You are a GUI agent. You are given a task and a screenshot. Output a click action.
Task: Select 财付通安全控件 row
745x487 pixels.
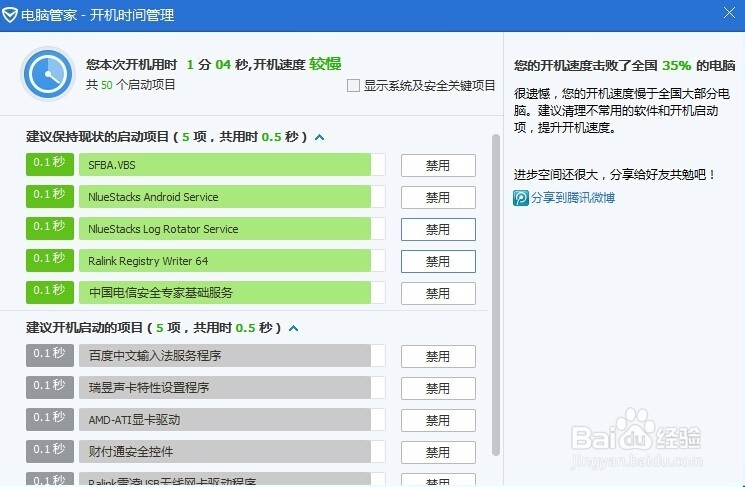pyautogui.click(x=232, y=451)
